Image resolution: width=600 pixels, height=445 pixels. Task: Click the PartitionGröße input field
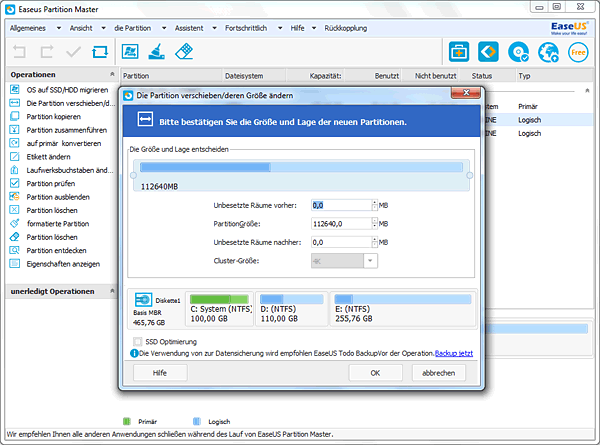click(341, 224)
